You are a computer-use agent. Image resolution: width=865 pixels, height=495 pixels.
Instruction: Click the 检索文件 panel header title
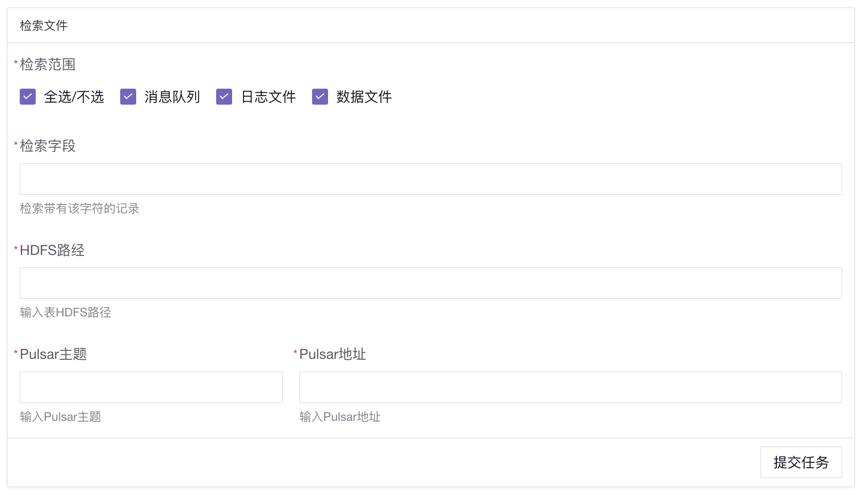coord(44,26)
